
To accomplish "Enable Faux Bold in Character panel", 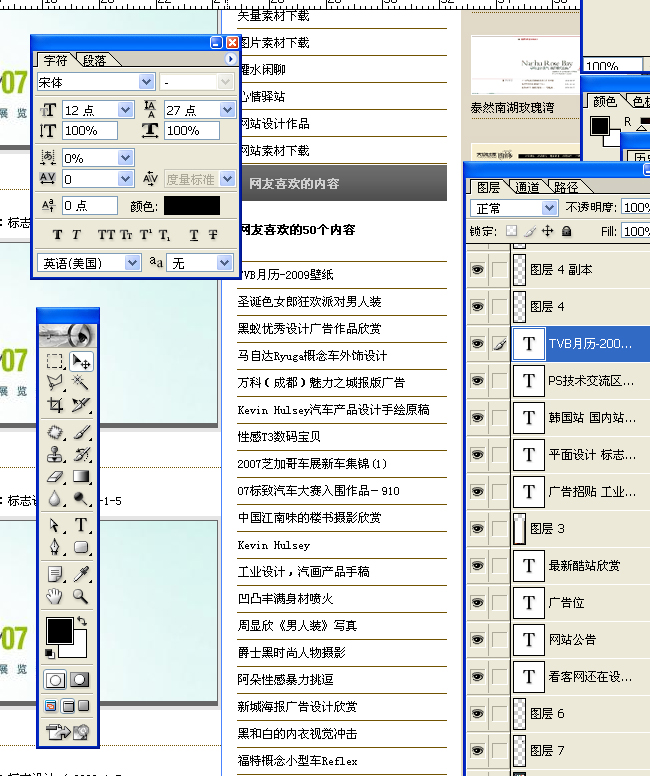I will [x=58, y=235].
